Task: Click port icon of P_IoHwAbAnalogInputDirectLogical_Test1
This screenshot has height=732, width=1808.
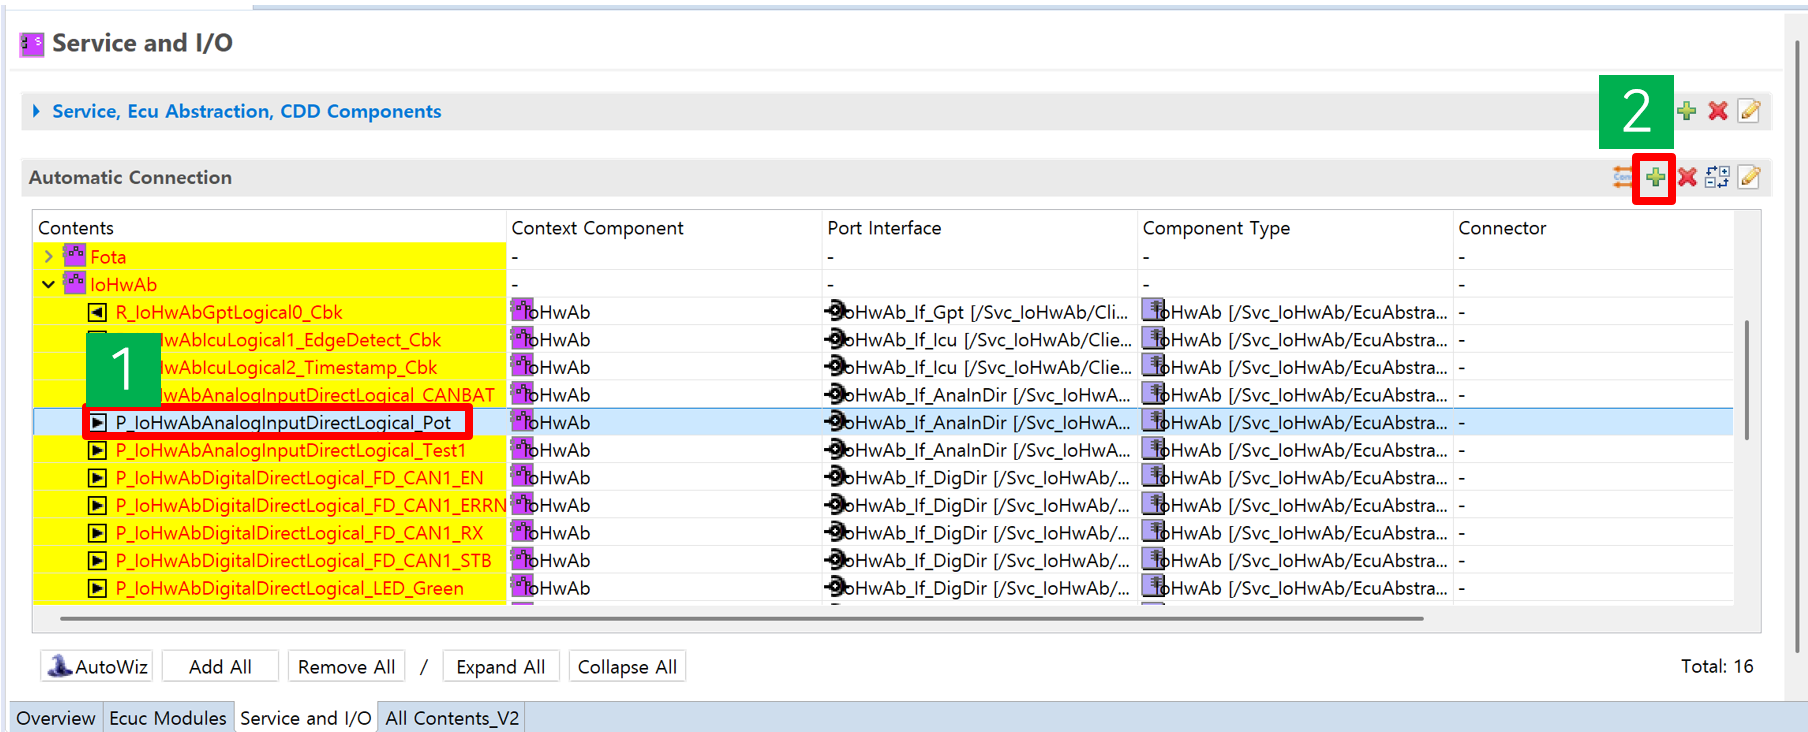Action: click(x=97, y=450)
